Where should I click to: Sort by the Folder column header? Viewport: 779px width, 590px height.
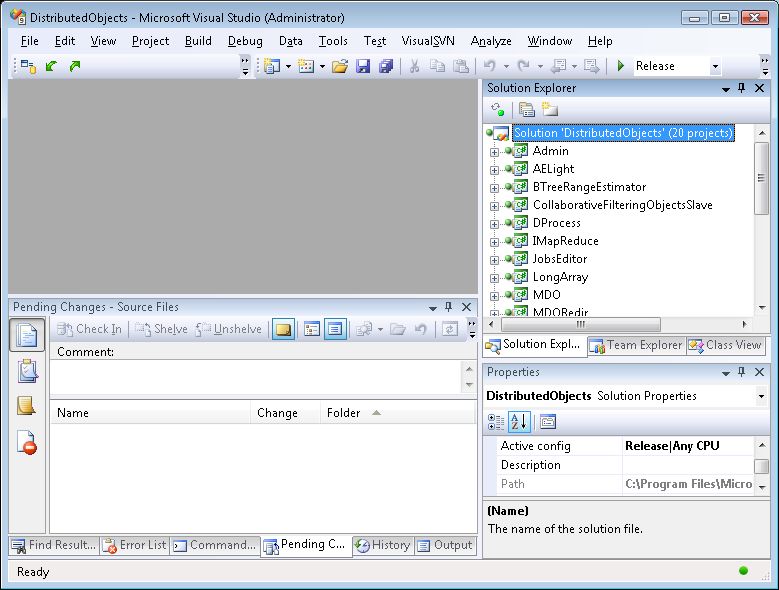(x=397, y=413)
